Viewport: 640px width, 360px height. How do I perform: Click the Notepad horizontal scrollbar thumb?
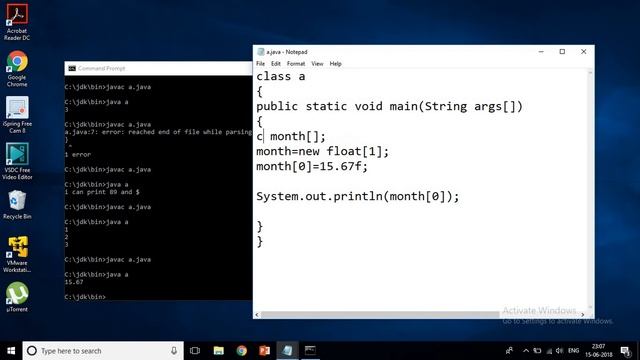[x=380, y=315]
